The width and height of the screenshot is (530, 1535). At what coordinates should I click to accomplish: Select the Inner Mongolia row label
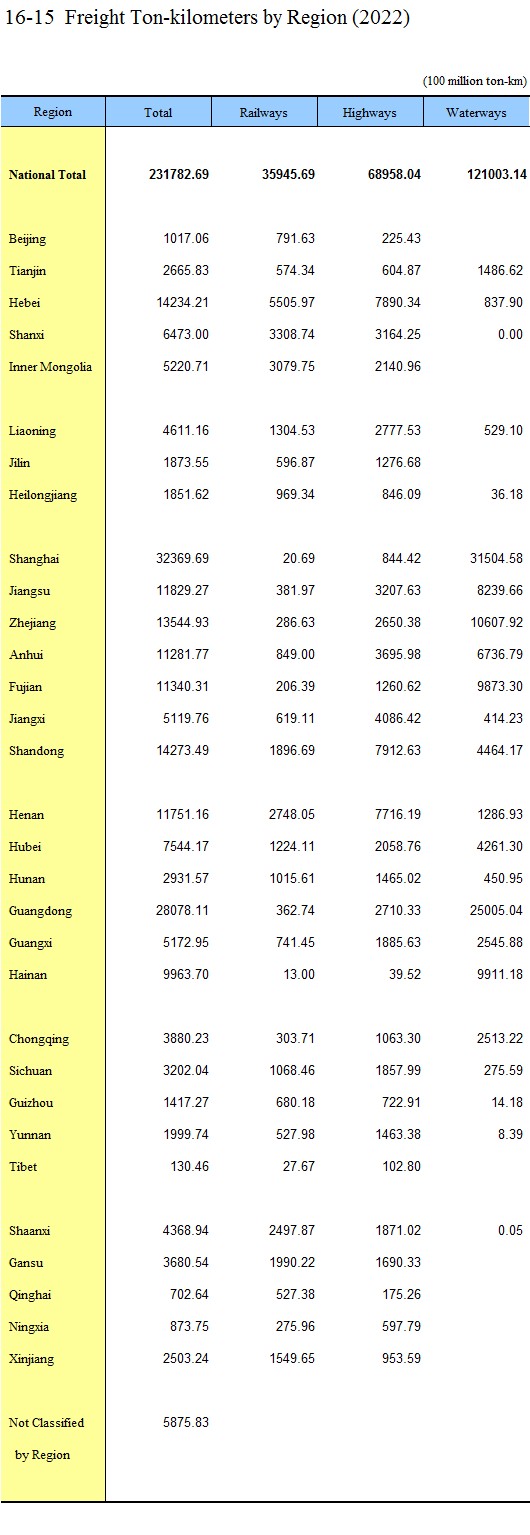coord(50,367)
